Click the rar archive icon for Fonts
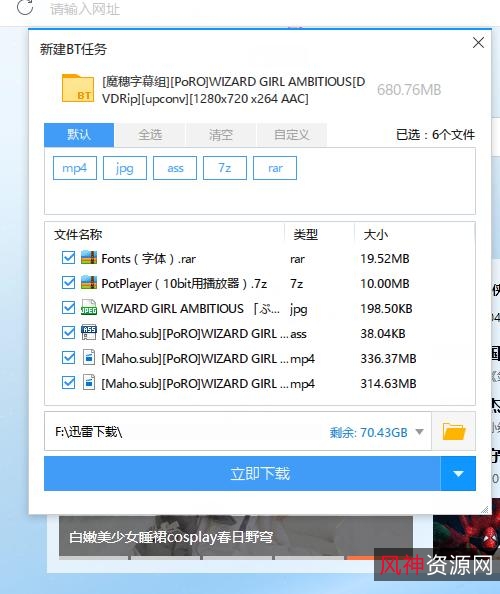500x594 pixels. (89, 258)
